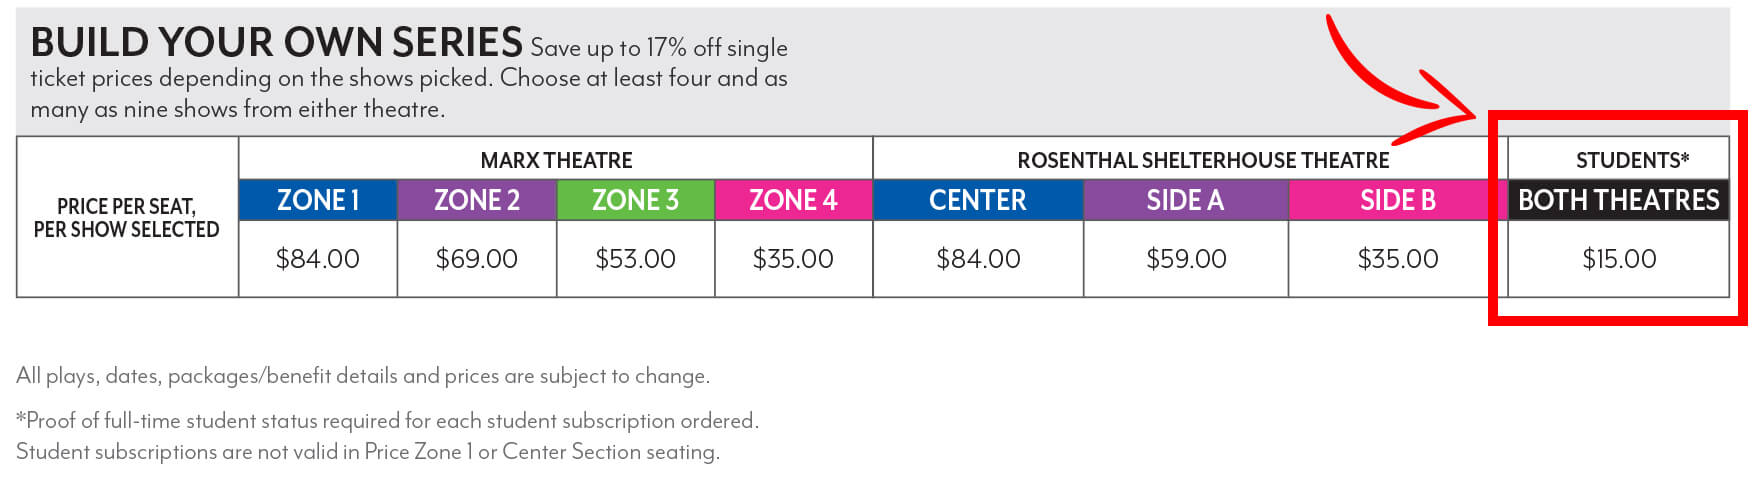Click the Students* column heading

(x=1632, y=160)
